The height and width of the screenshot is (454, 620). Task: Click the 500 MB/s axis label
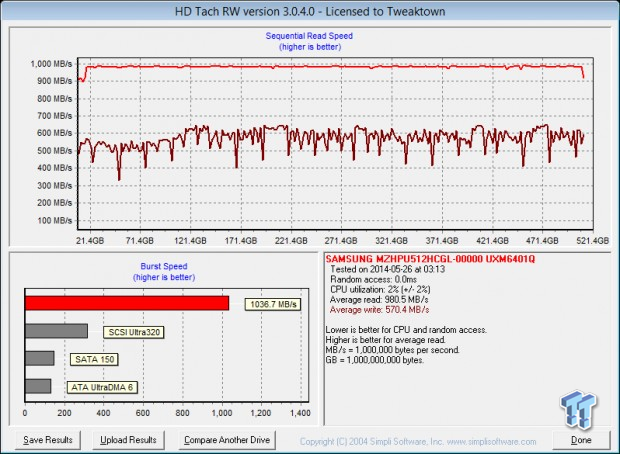(55, 151)
